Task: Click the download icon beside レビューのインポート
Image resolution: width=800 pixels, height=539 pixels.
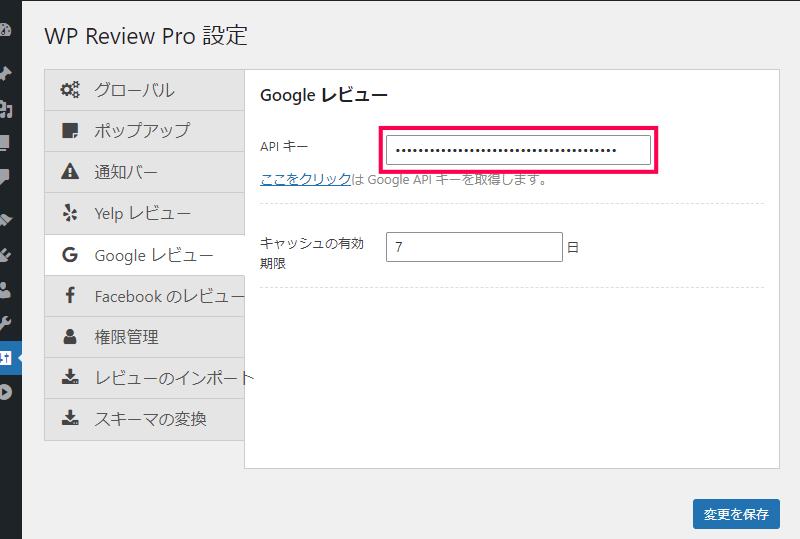Action: pos(70,377)
